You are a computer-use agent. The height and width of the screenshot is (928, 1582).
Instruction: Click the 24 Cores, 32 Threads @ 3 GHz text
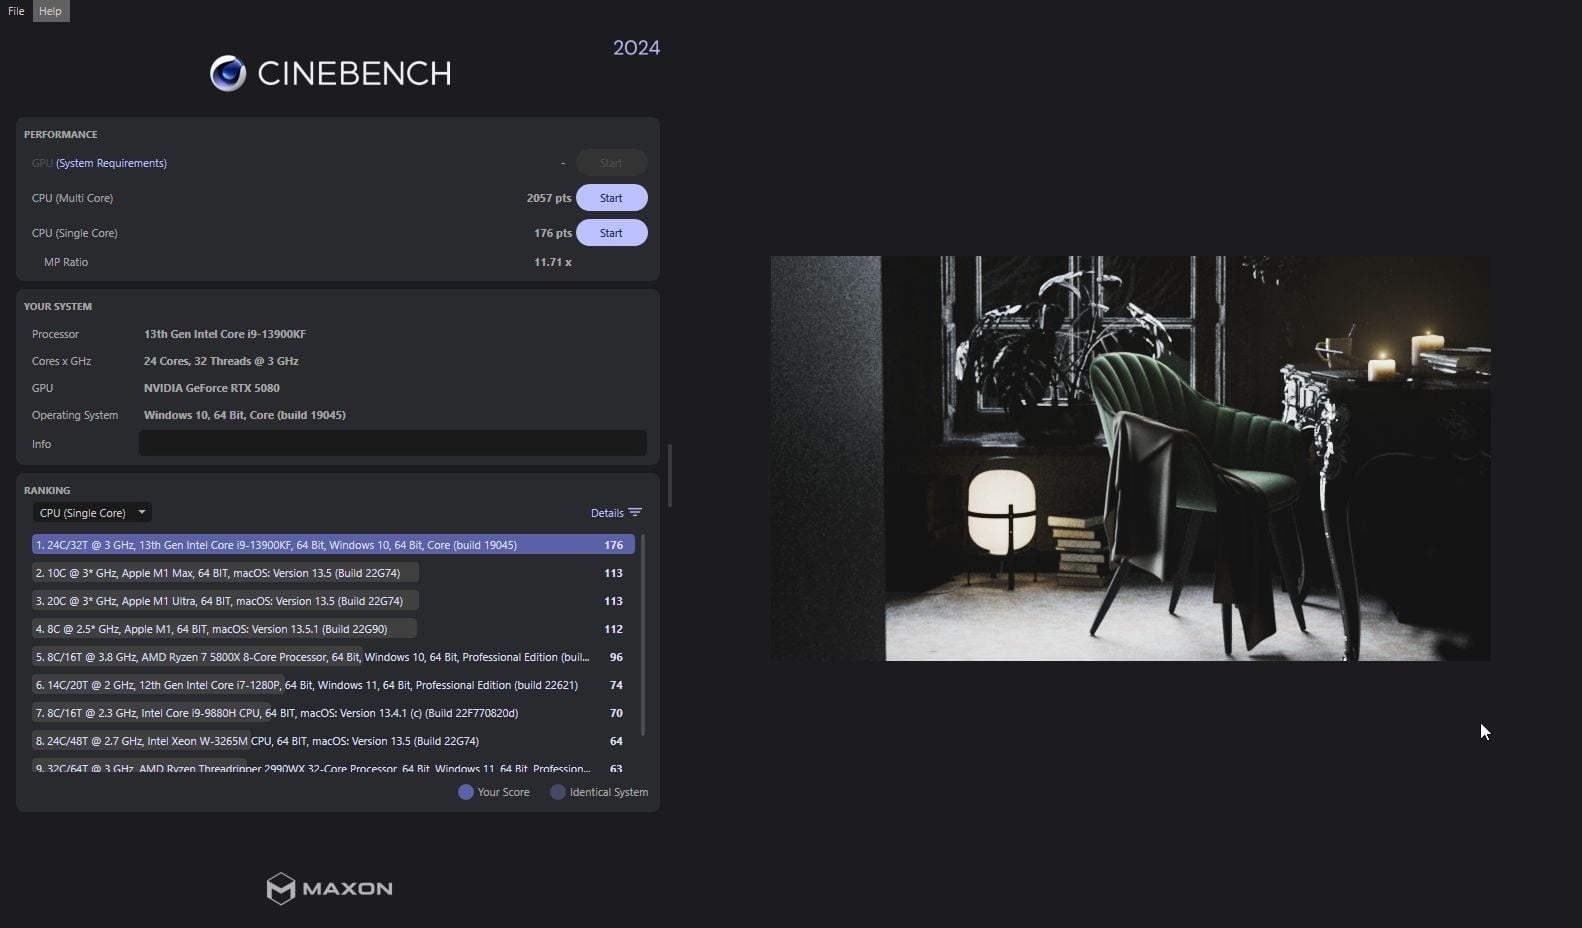(x=221, y=361)
